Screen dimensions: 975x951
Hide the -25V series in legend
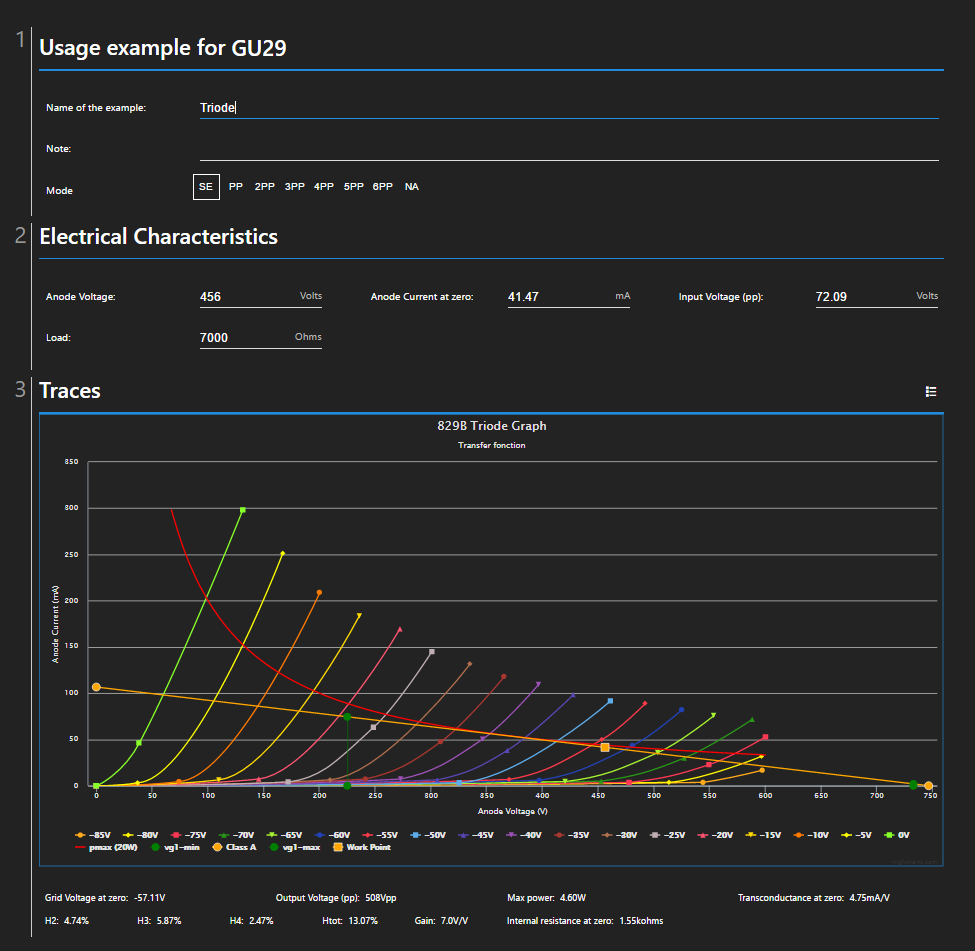point(668,835)
